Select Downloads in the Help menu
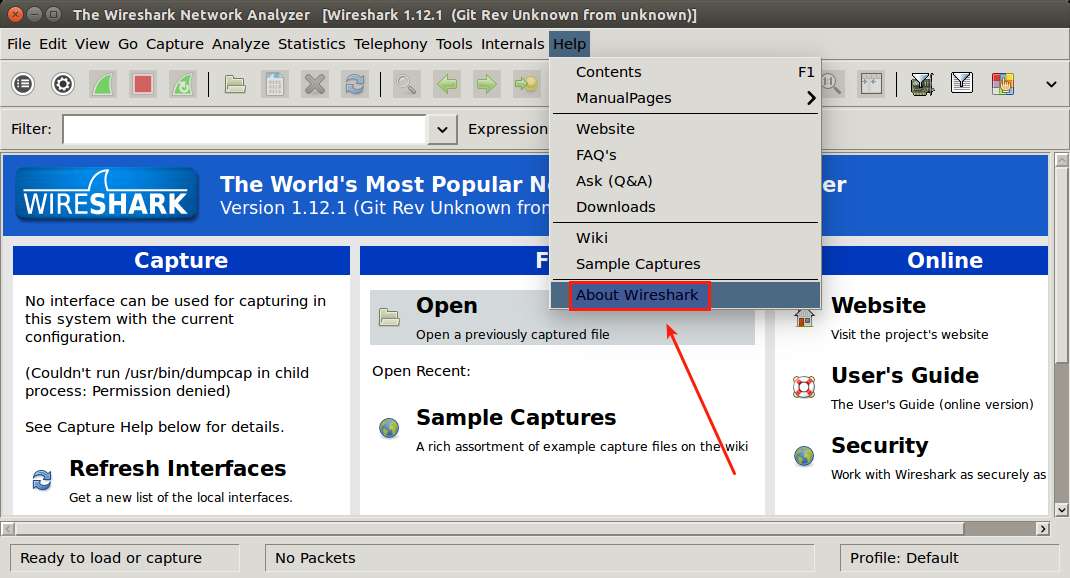This screenshot has width=1070, height=578. coord(685,207)
